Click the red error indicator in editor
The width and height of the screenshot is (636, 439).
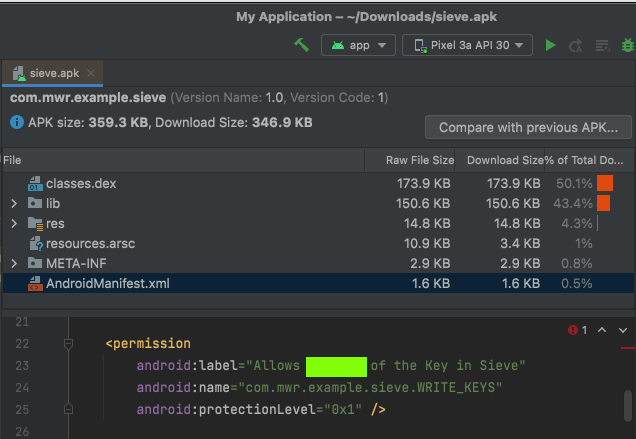(573, 329)
